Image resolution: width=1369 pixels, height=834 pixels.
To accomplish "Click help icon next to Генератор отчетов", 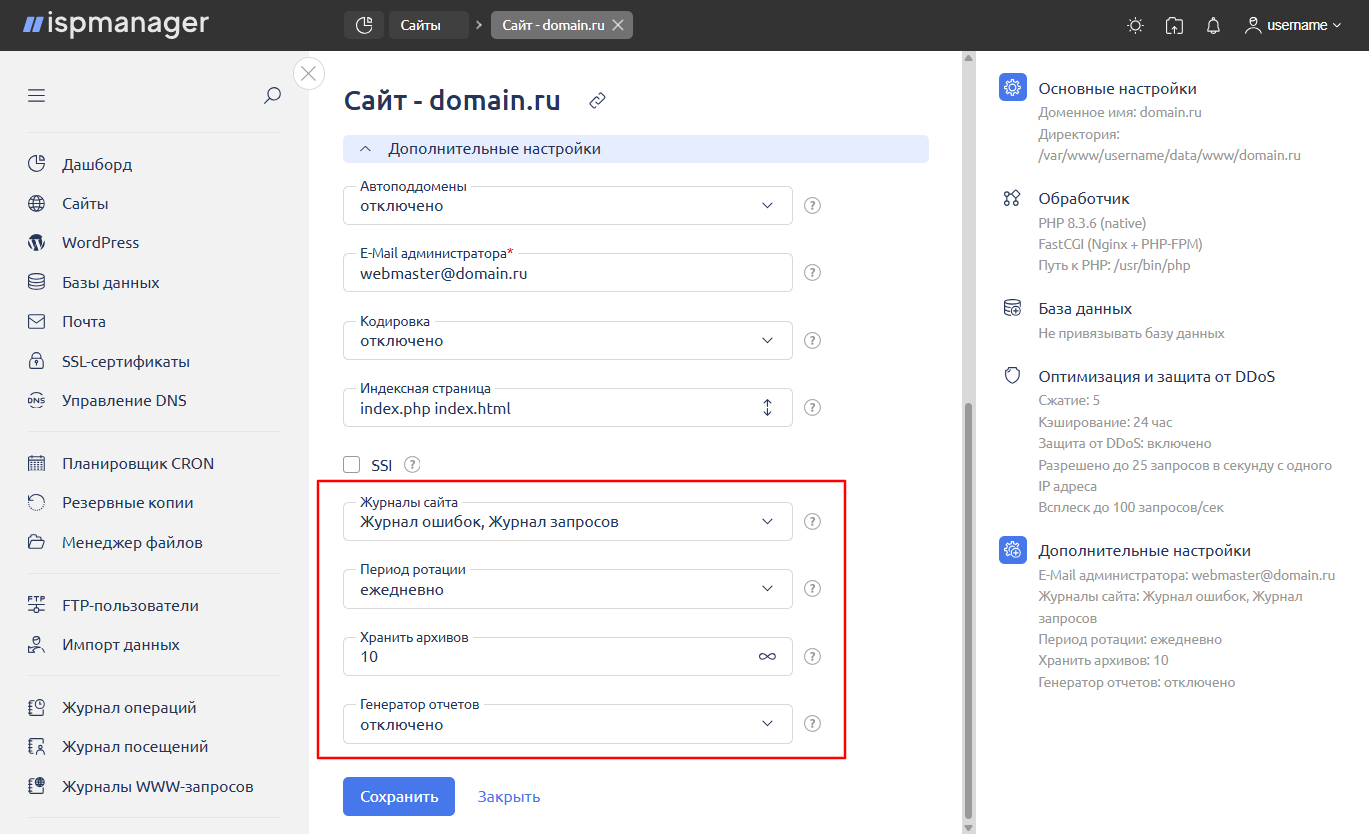I will pyautogui.click(x=813, y=724).
